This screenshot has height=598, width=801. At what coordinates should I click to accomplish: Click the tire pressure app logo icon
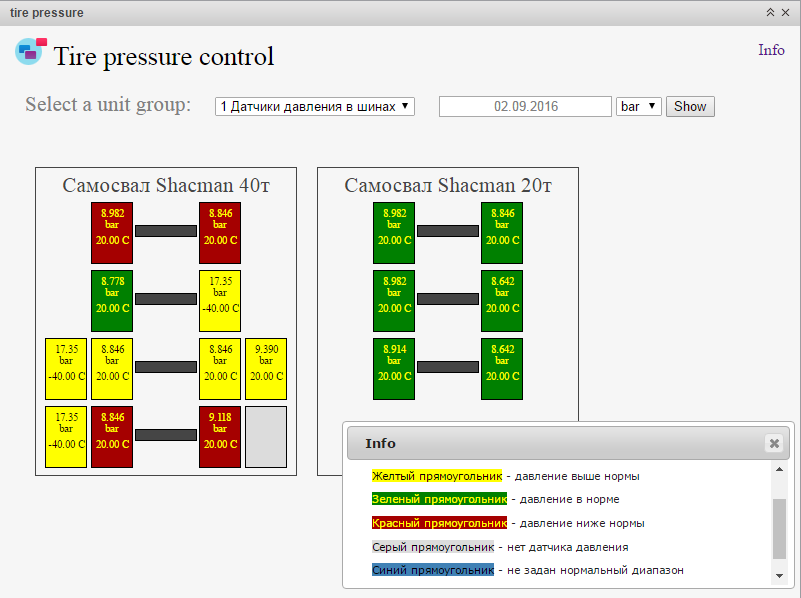[x=31, y=51]
